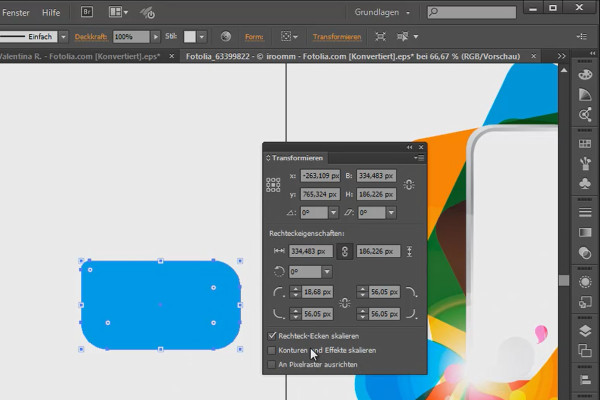Click the top-right corner type icon

coord(411,292)
